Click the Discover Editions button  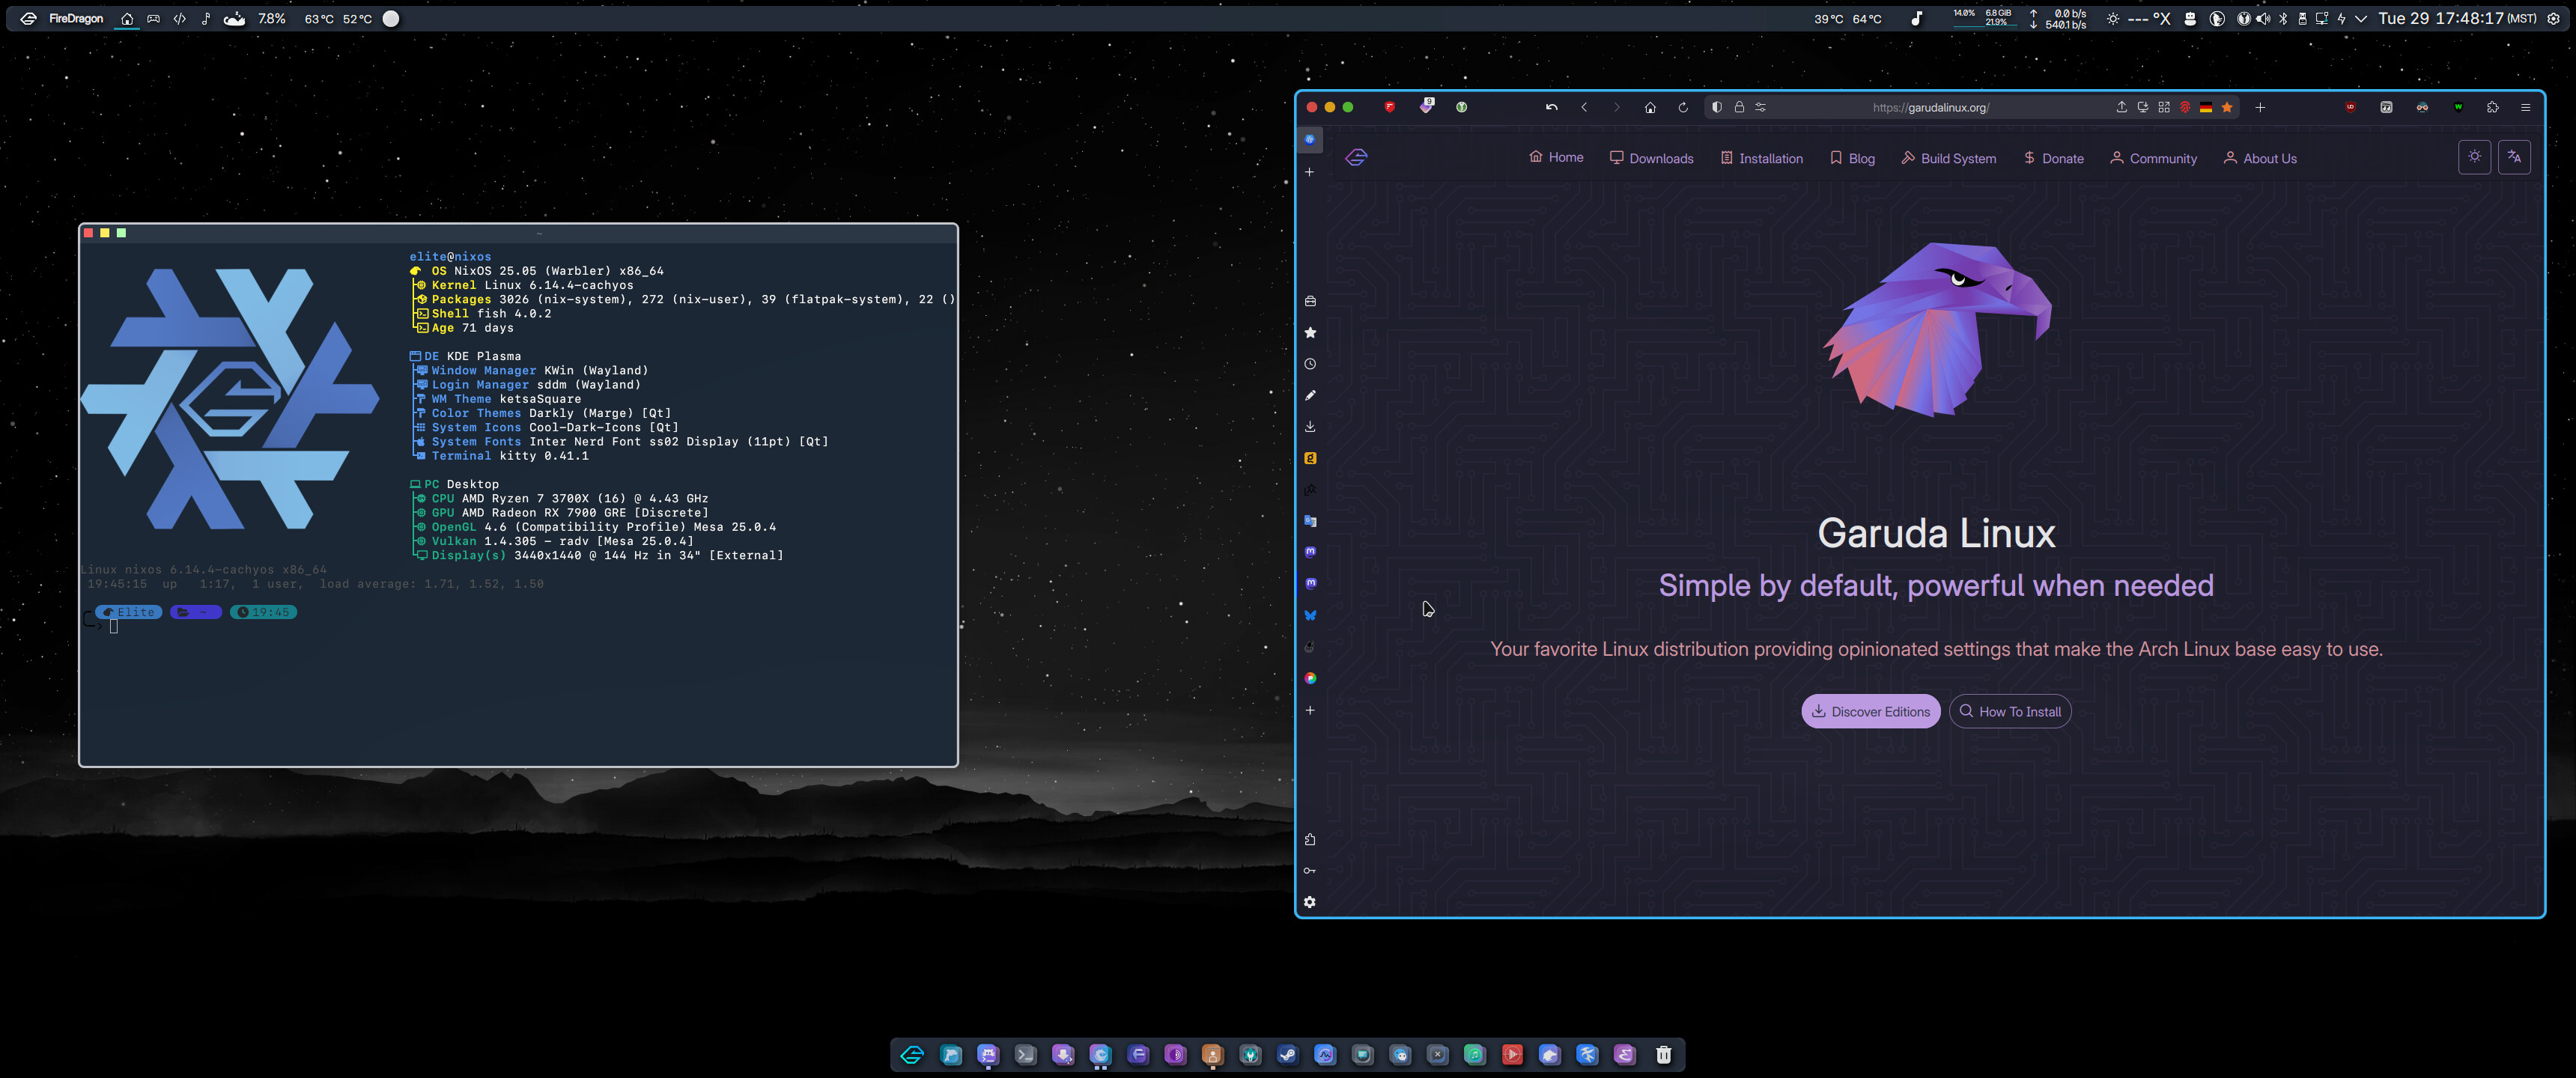pyautogui.click(x=1870, y=711)
